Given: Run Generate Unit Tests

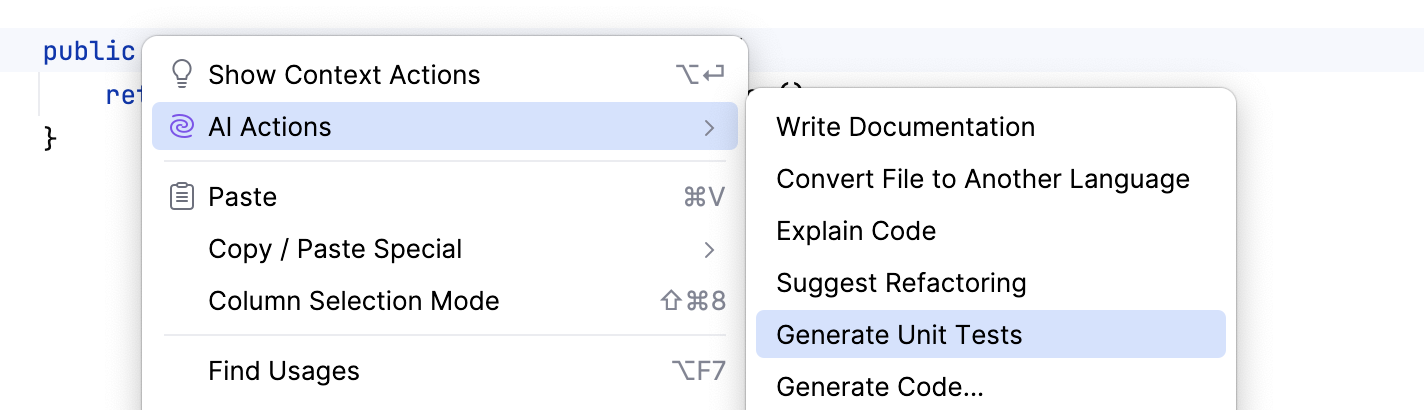Looking at the screenshot, I should [899, 335].
